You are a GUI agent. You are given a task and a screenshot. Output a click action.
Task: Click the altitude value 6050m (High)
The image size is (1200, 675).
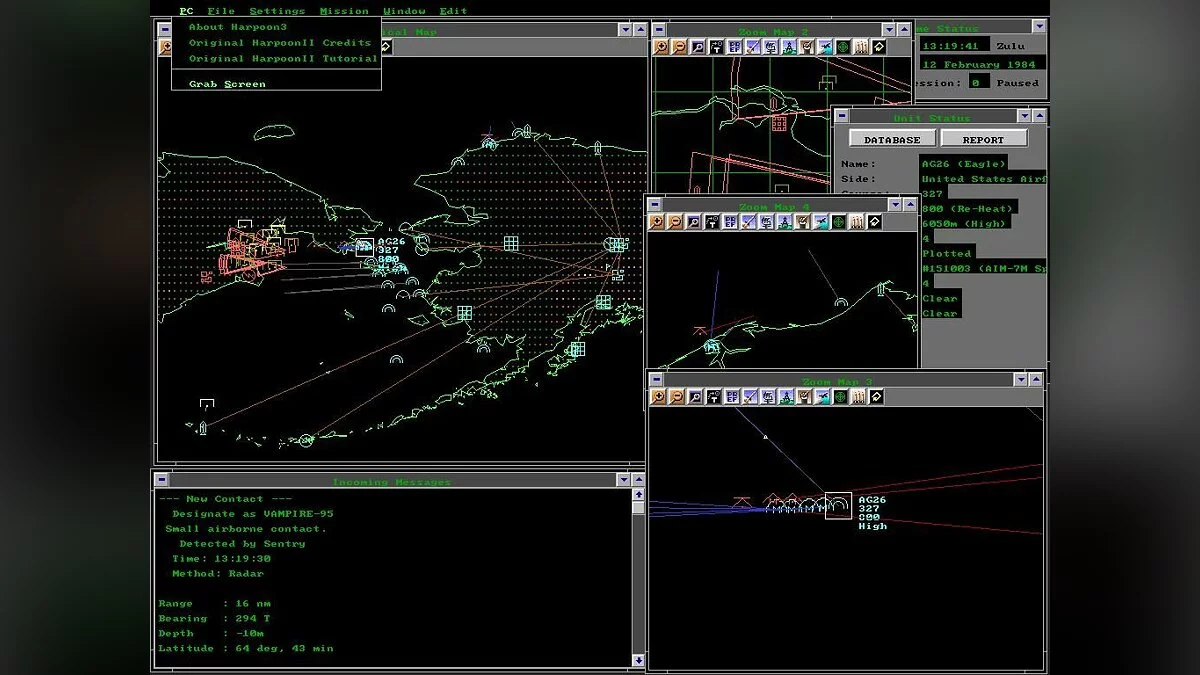(964, 224)
